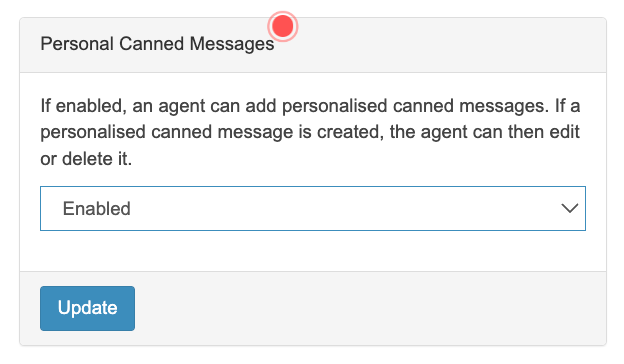Click the word 'Messages' in the panel title

click(232, 44)
